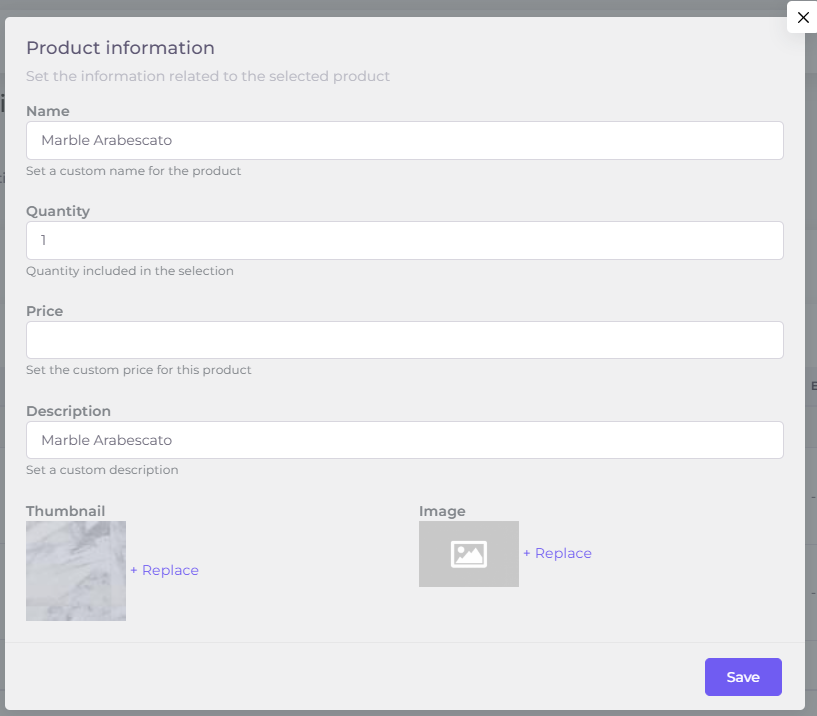Click the Product information heading
This screenshot has width=817, height=716.
coord(120,48)
